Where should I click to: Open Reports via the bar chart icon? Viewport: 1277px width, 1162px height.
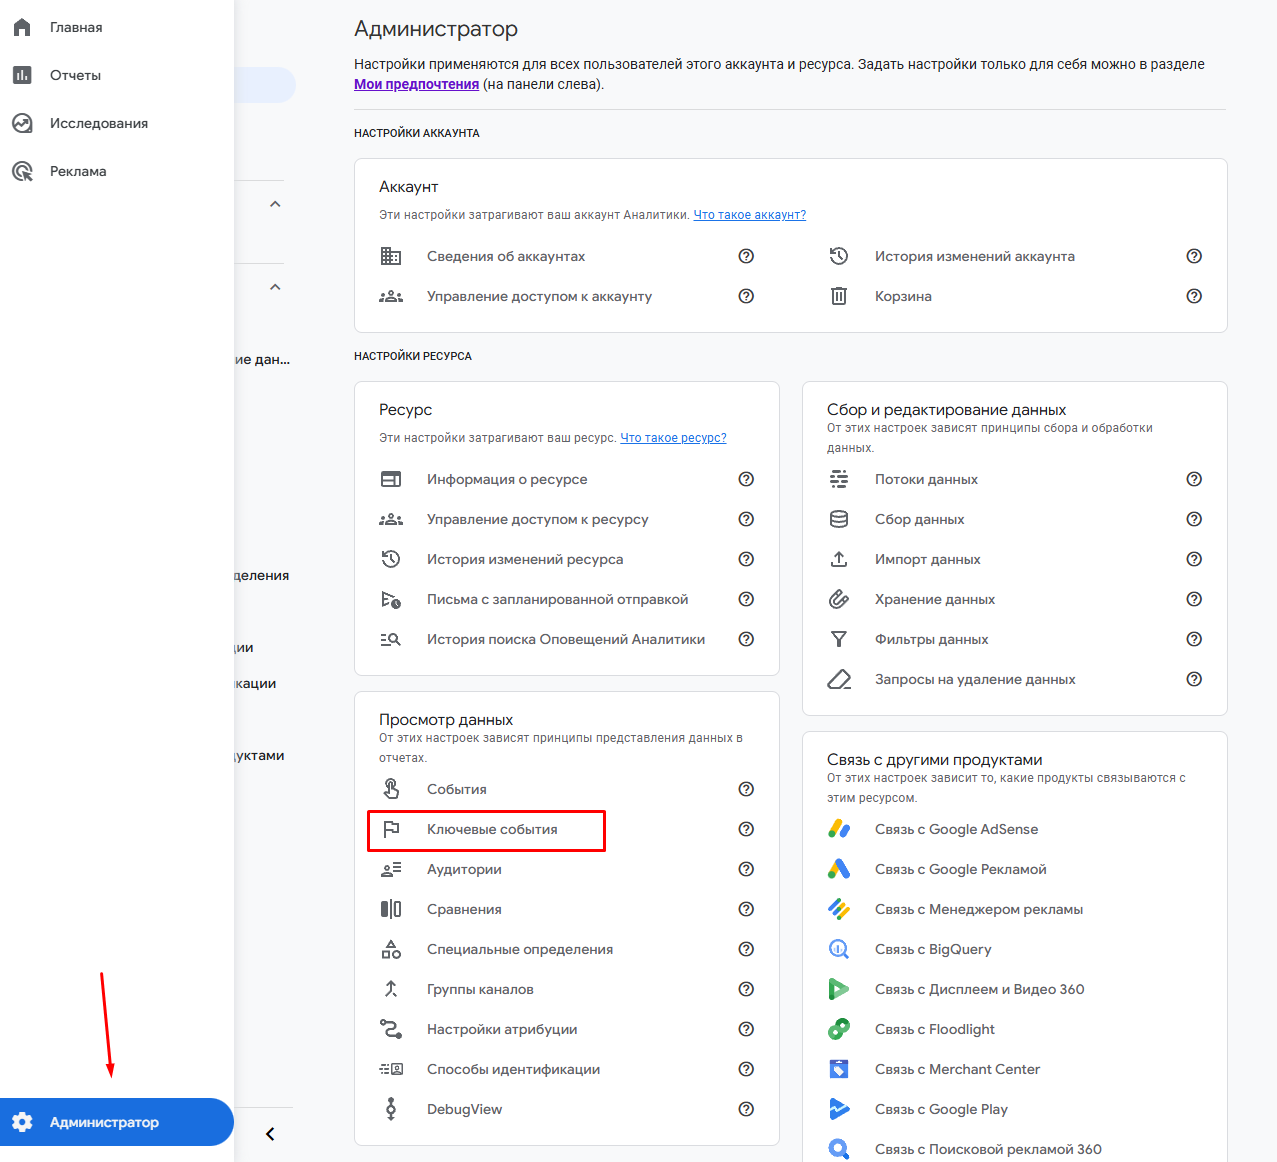(x=22, y=75)
